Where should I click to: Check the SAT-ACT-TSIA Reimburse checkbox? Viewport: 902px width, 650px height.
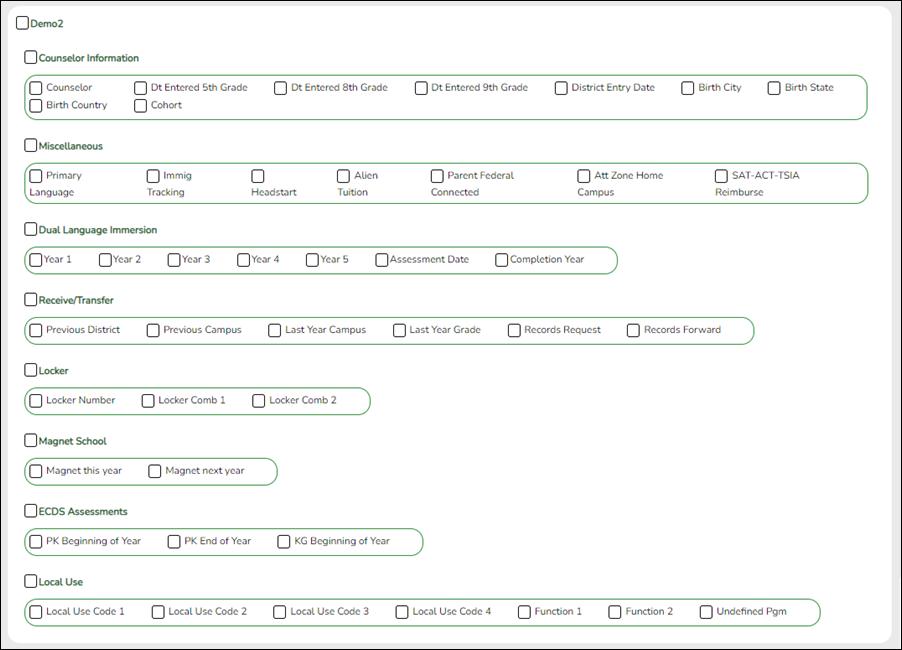click(x=721, y=175)
